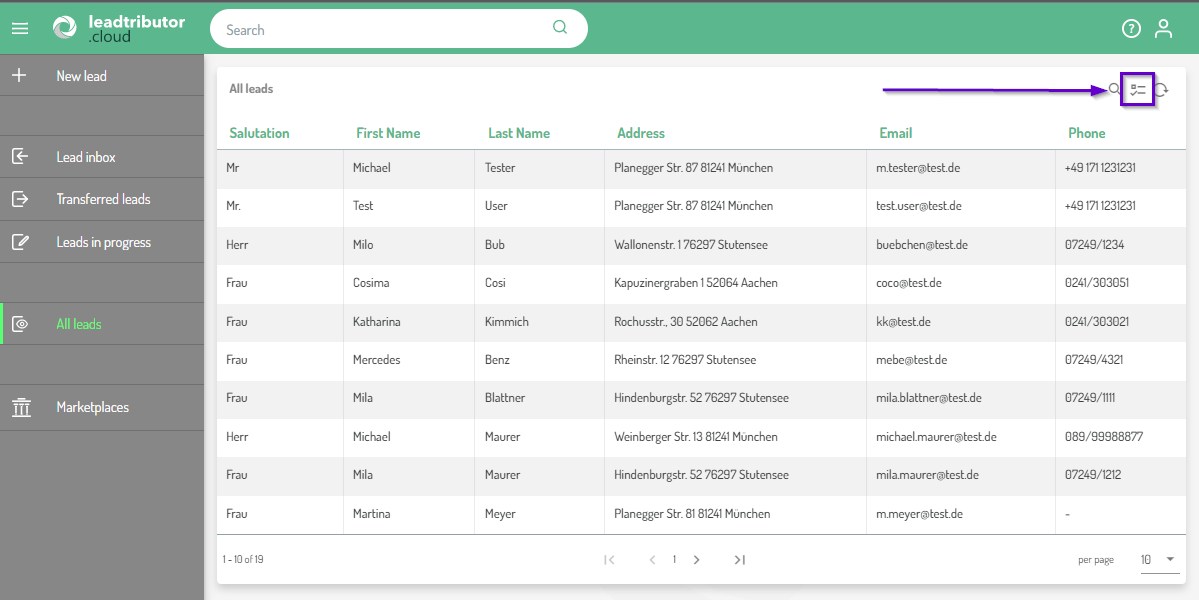Image resolution: width=1199 pixels, height=600 pixels.
Task: Expand the per page dropdown
Action: pyautogui.click(x=1159, y=560)
